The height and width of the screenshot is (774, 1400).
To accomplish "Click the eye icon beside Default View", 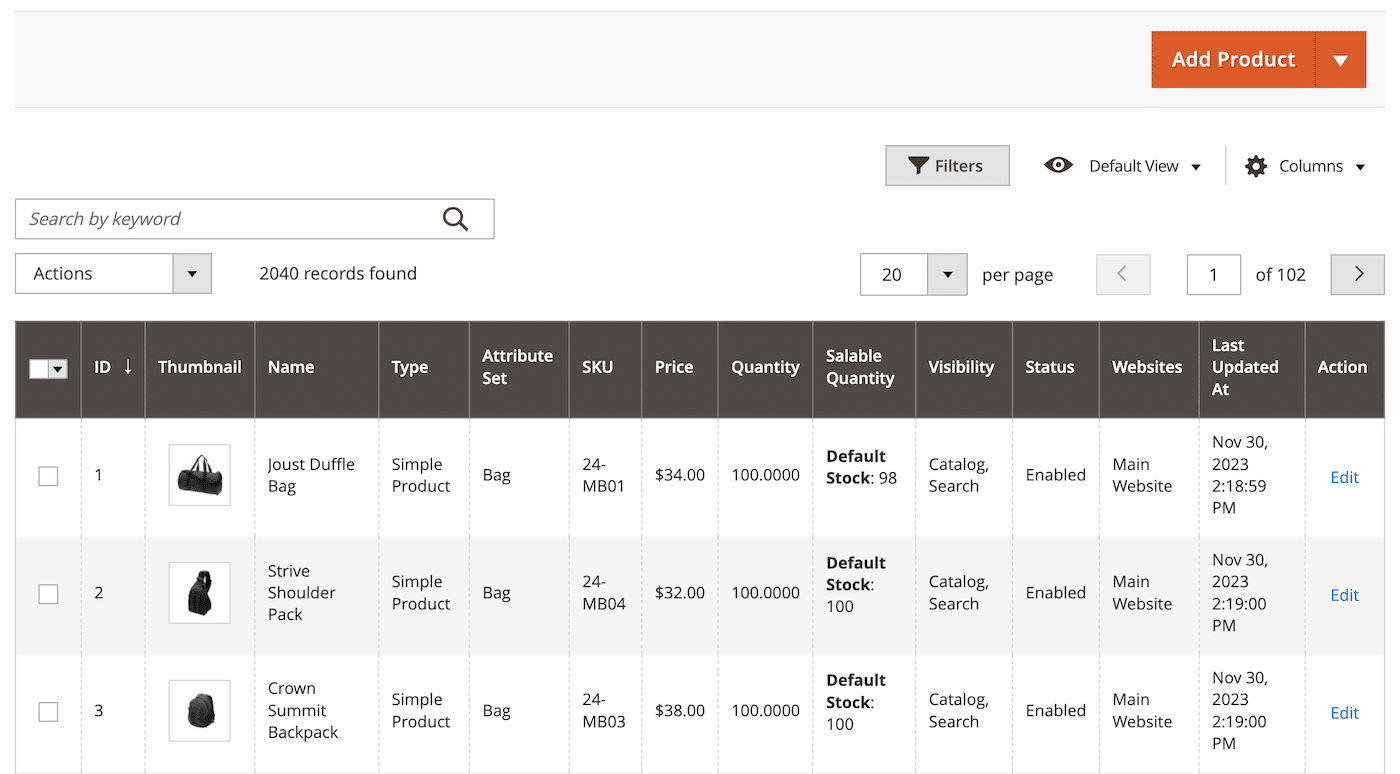I will coord(1058,165).
